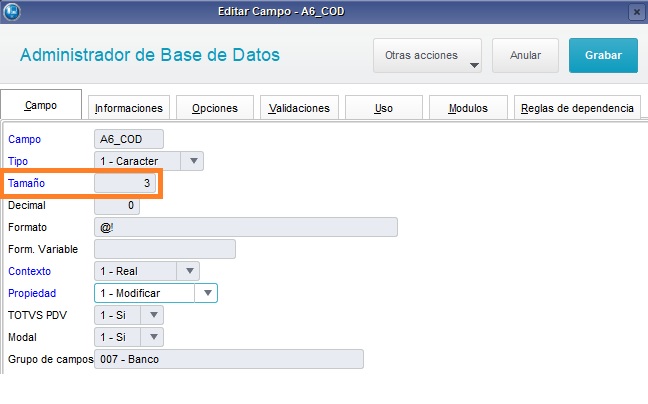Open the Reglas de dependencia tab
Image resolution: width=648 pixels, height=404 pixels.
click(x=577, y=108)
